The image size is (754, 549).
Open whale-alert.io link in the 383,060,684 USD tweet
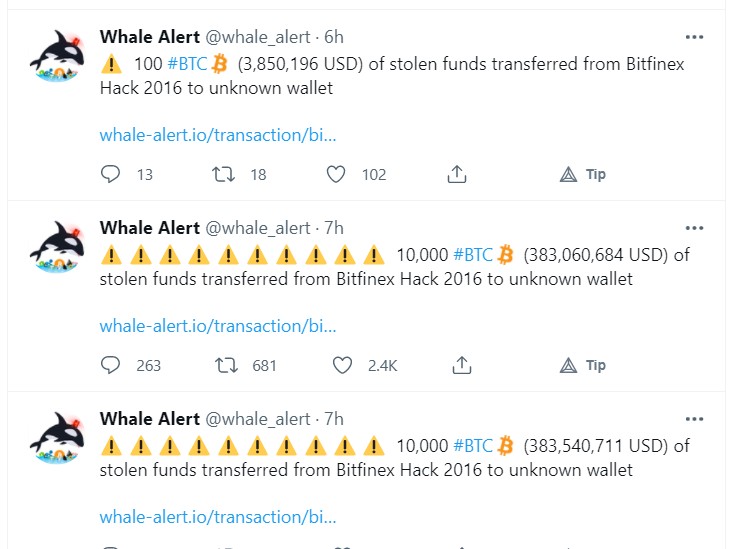point(218,325)
